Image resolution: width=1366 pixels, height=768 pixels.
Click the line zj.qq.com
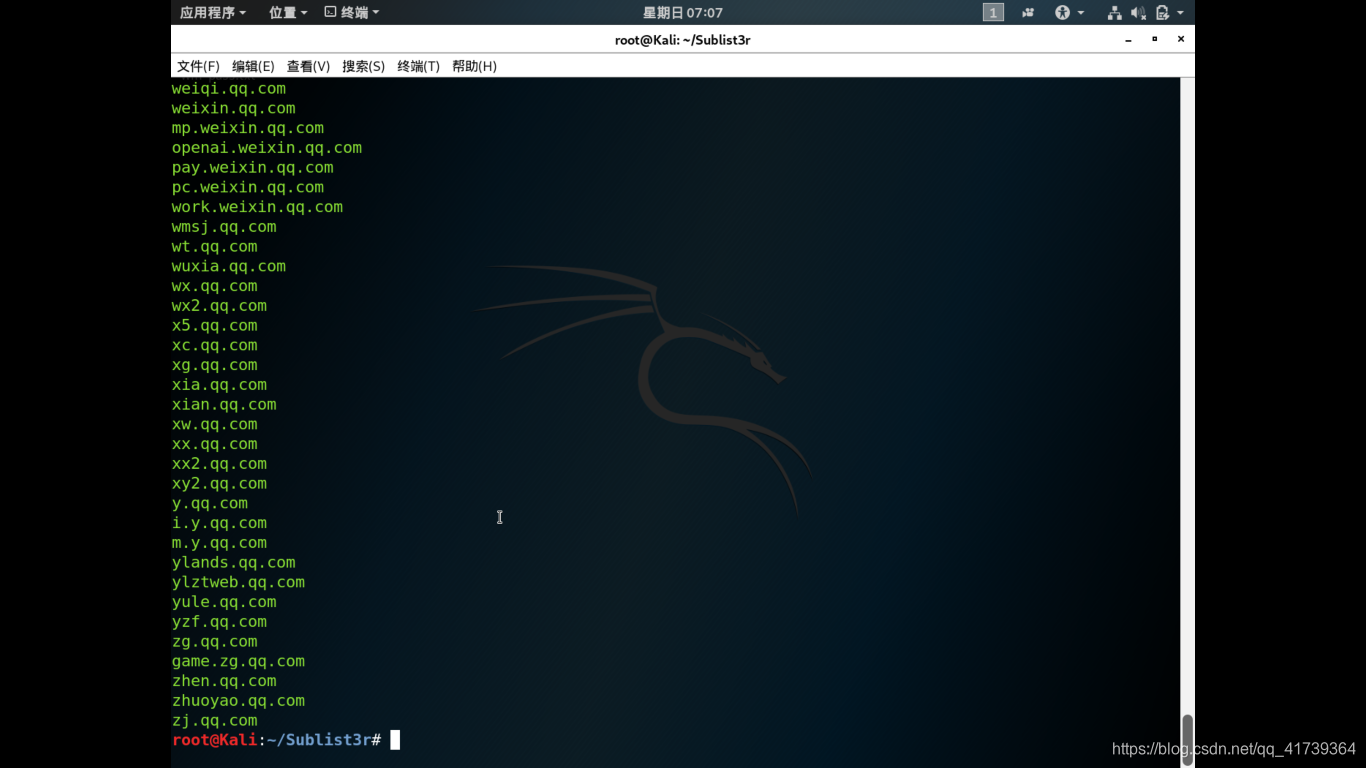(x=215, y=720)
